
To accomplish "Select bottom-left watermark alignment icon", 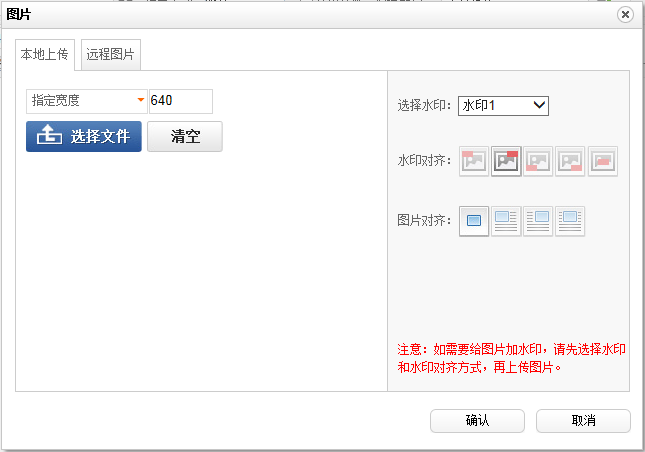I will tap(538, 161).
